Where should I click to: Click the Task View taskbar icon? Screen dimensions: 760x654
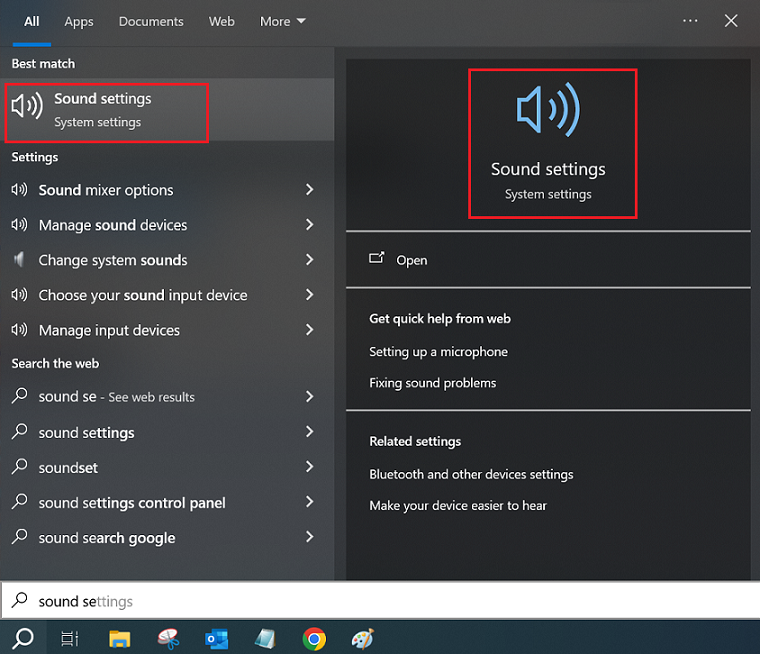coord(70,638)
